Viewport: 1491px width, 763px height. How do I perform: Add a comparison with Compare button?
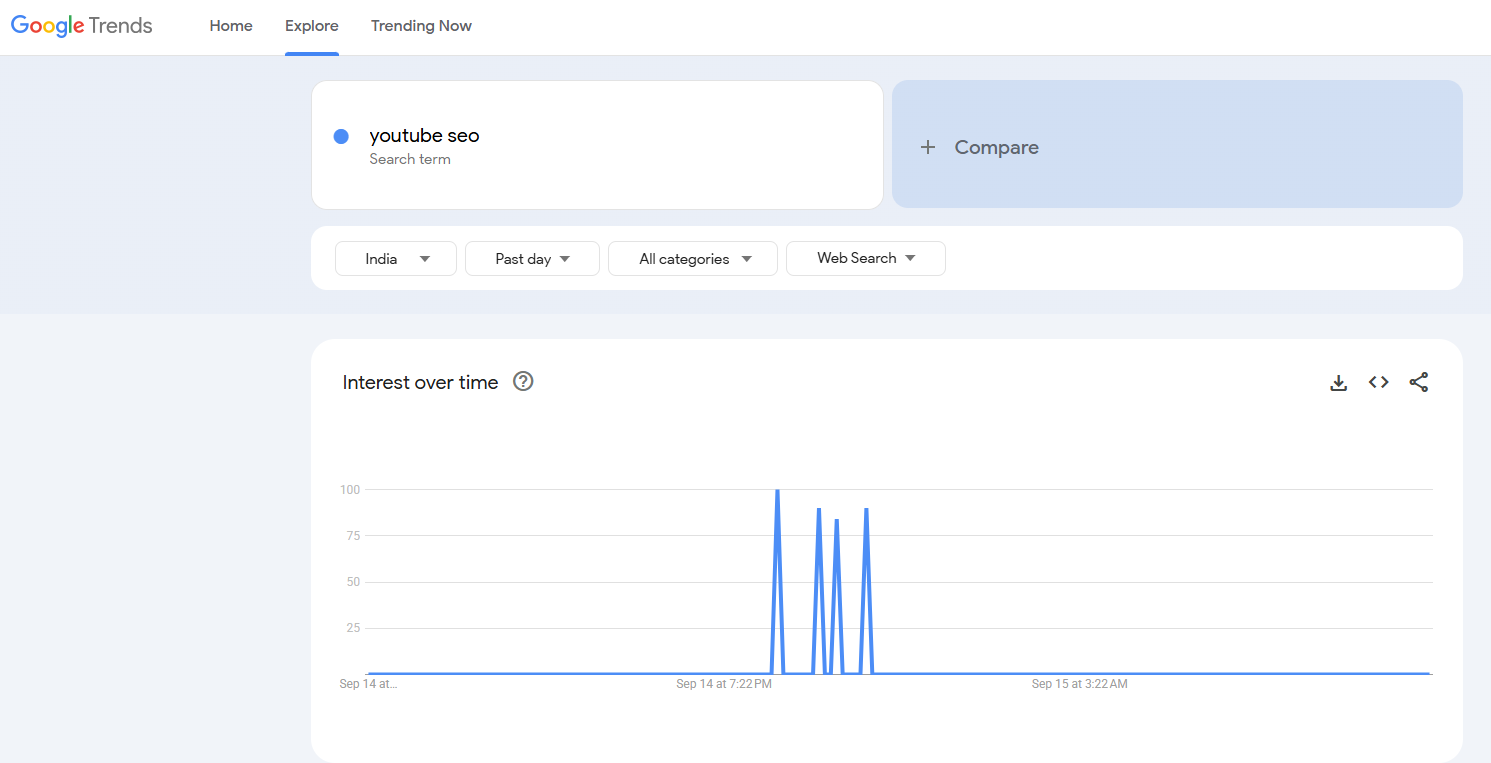[1177, 144]
